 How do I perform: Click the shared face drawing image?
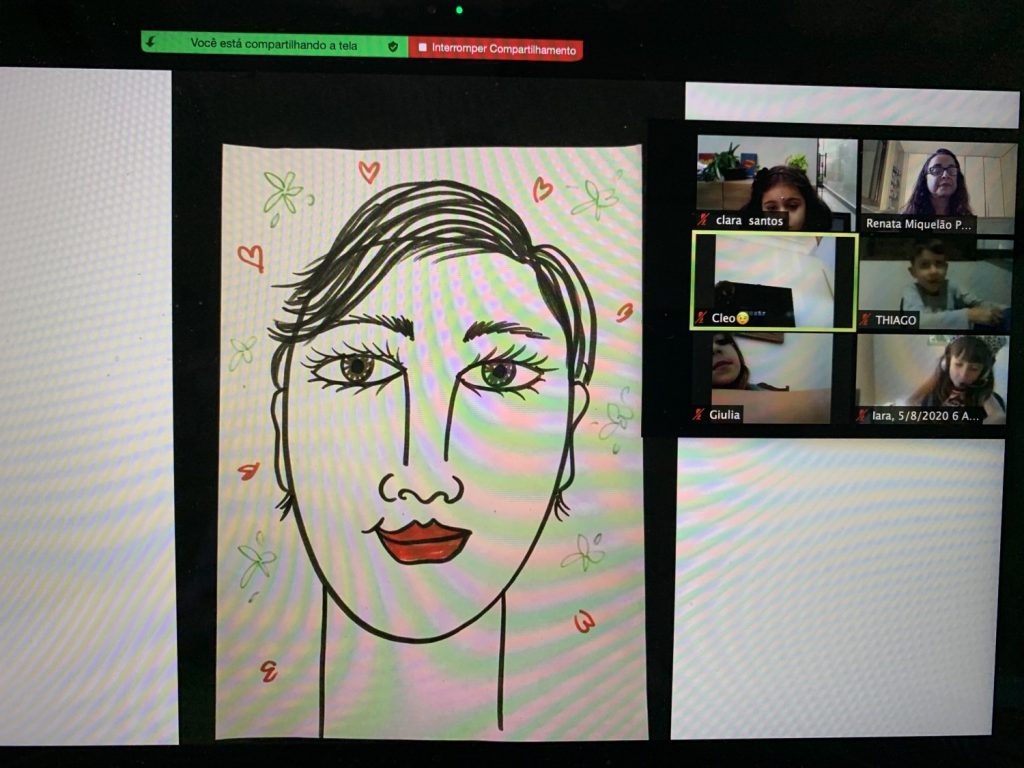432,442
